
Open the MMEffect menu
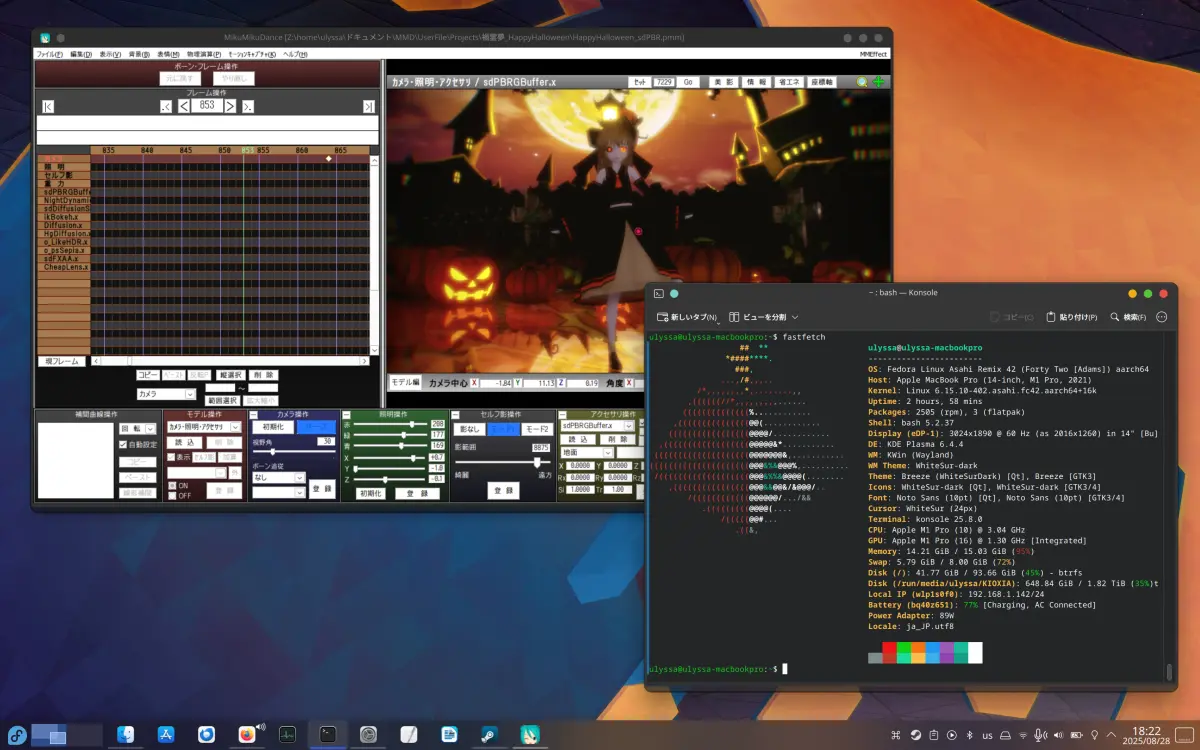[x=872, y=54]
